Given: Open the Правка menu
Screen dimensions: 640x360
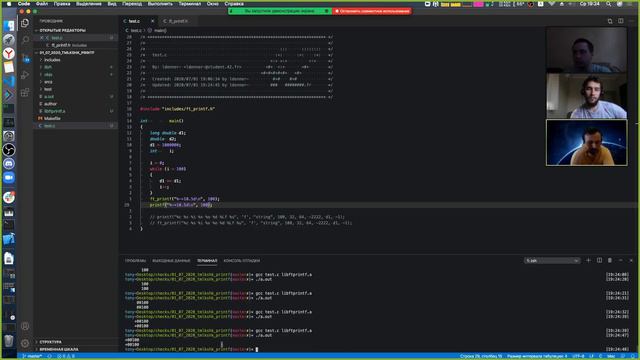Looking at the screenshot, I should (62, 4).
